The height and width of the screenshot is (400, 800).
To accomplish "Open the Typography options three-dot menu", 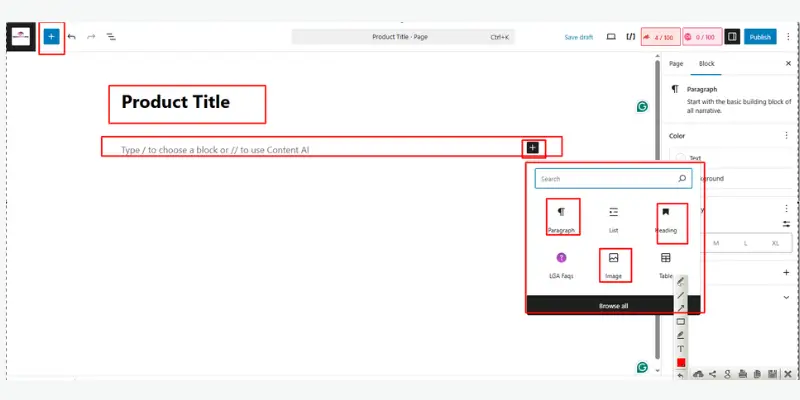I will (786, 208).
